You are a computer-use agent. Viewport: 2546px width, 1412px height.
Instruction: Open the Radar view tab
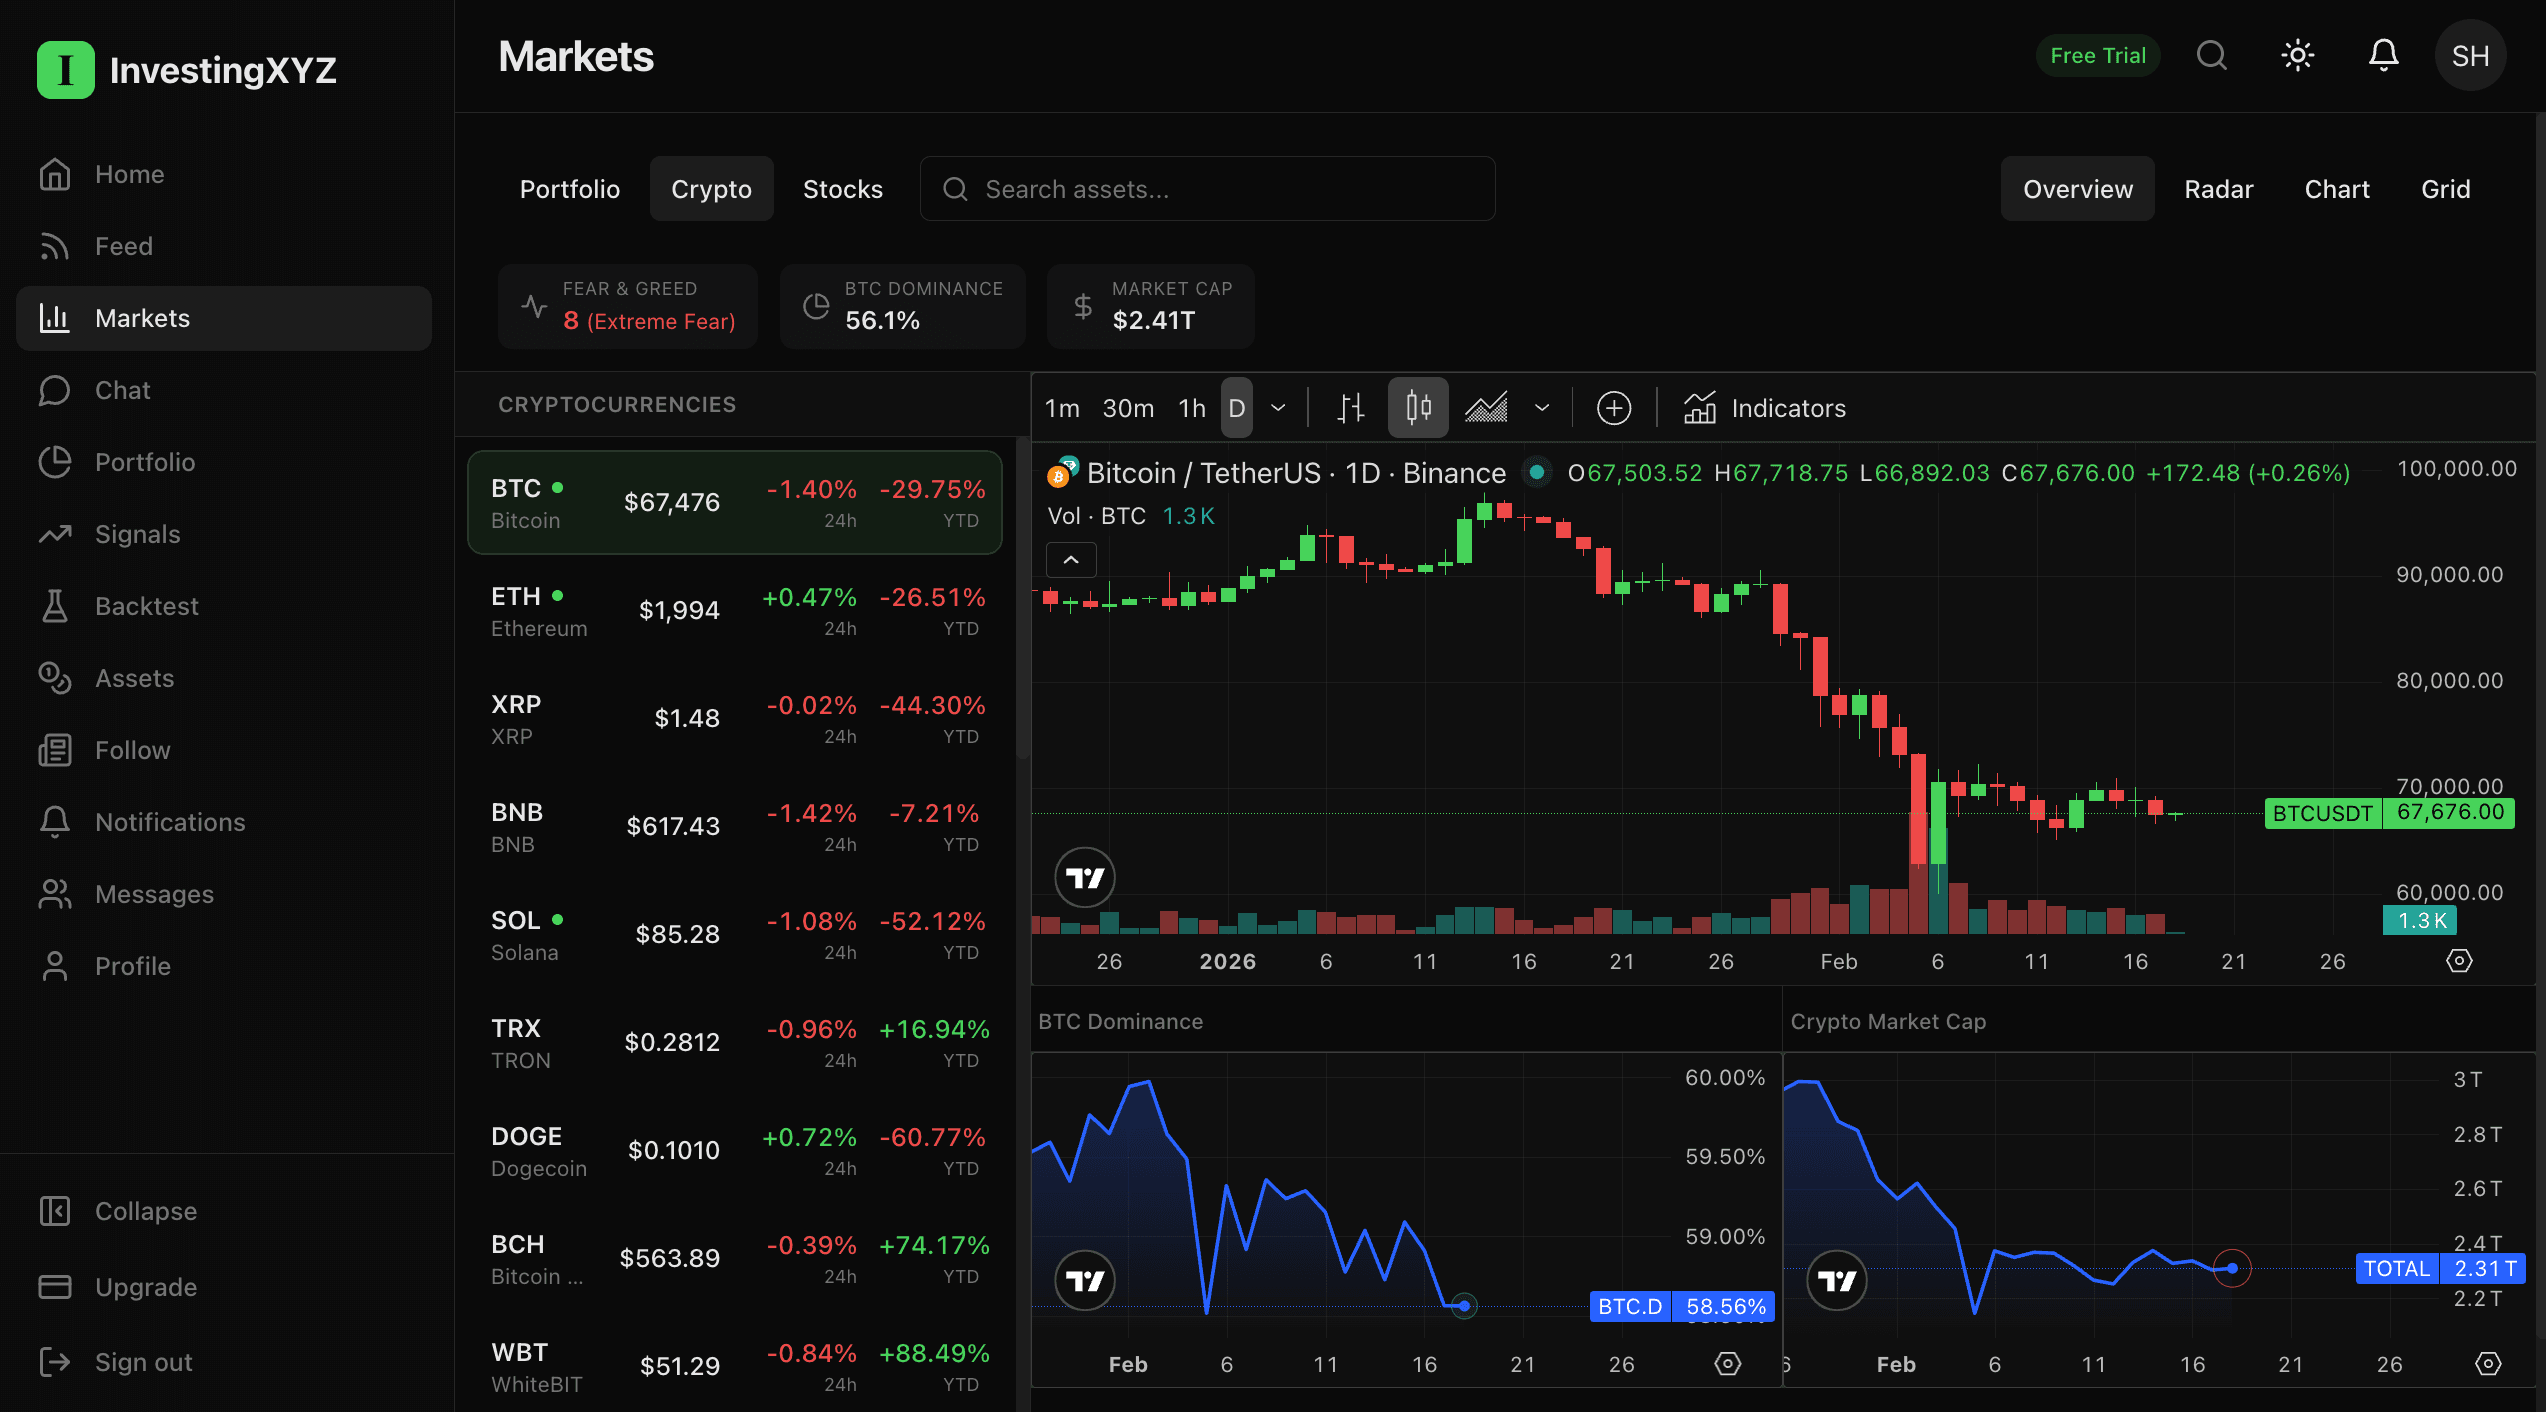pyautogui.click(x=2219, y=188)
